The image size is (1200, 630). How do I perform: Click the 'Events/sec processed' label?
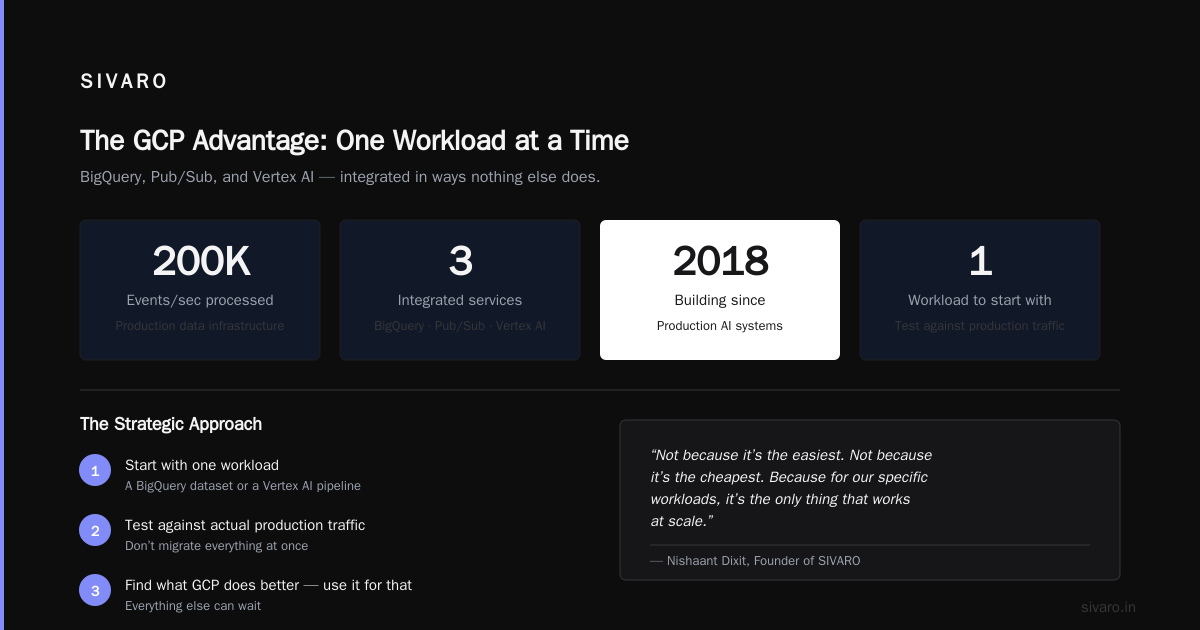coord(200,300)
